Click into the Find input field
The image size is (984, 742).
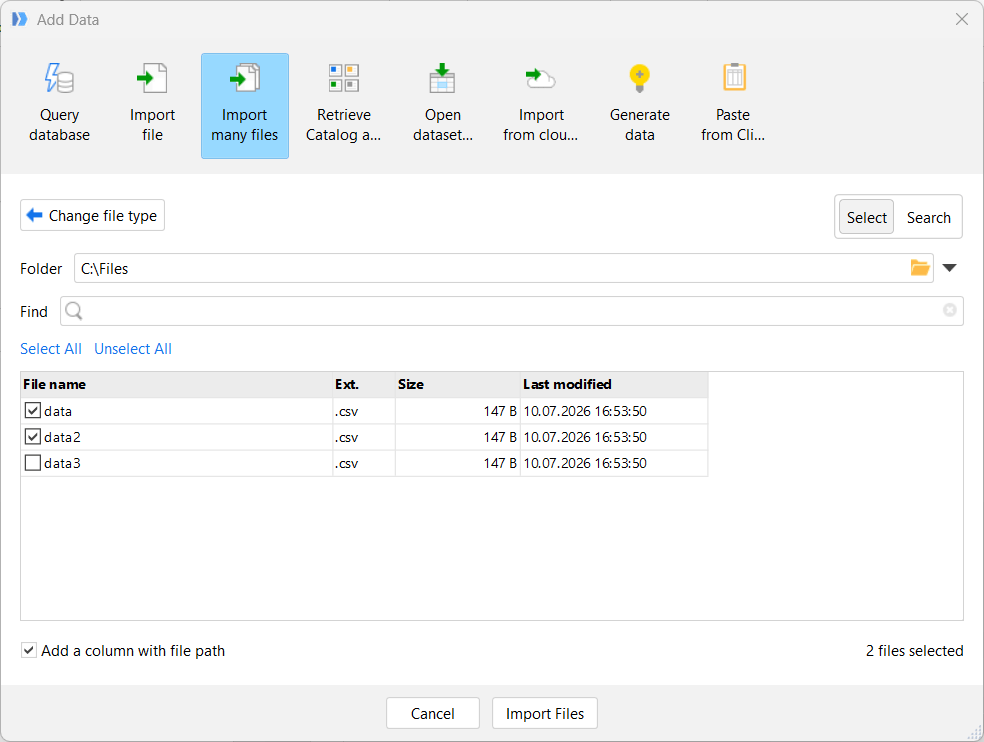tap(512, 311)
